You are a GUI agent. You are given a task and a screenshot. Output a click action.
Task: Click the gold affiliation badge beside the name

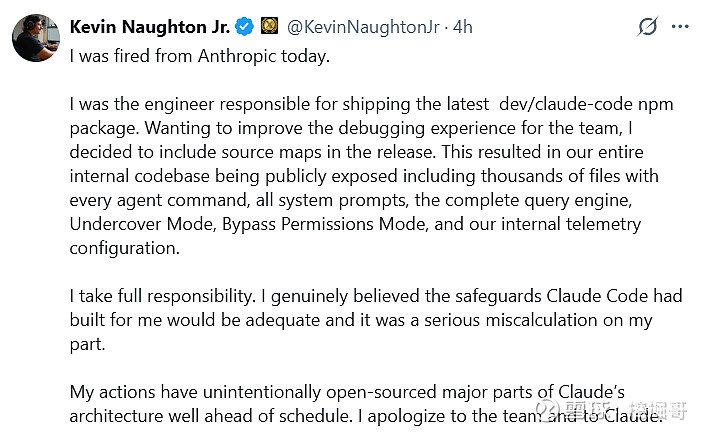click(x=269, y=27)
